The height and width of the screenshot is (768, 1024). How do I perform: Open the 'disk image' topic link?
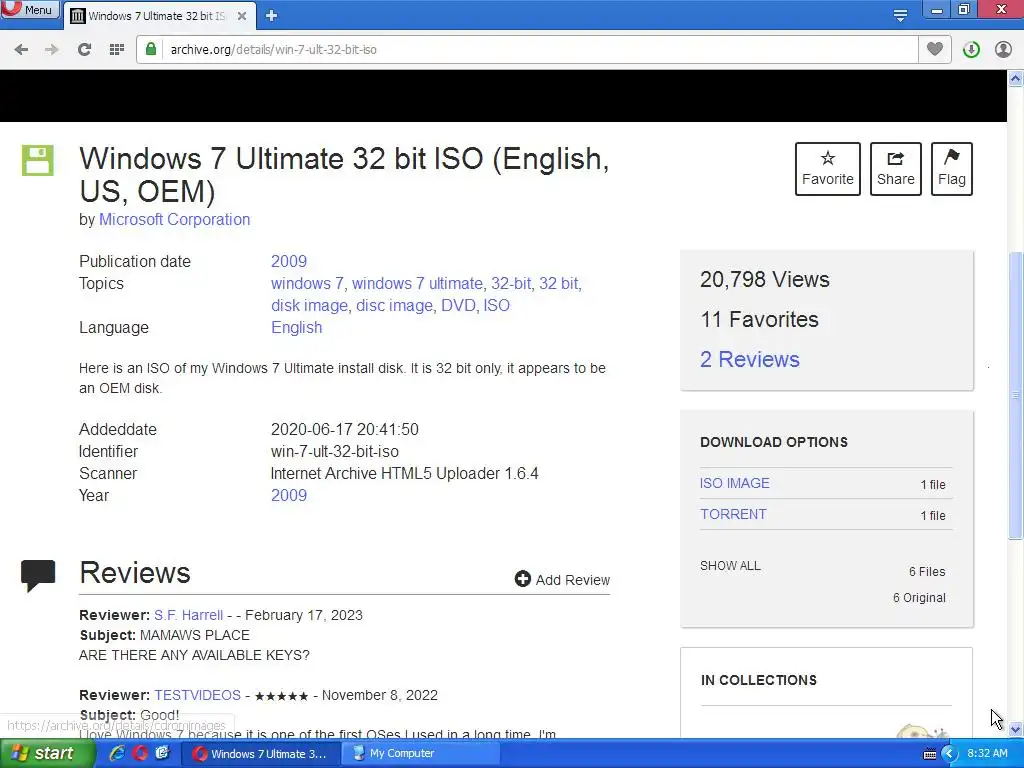(x=310, y=306)
